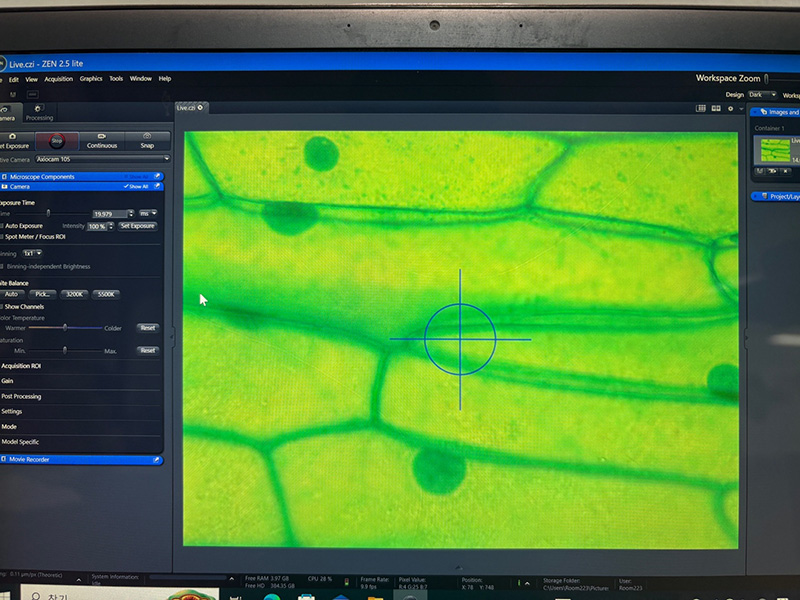Open the exposure time unit ms dropdown
This screenshot has width=800, height=600.
(x=148, y=214)
